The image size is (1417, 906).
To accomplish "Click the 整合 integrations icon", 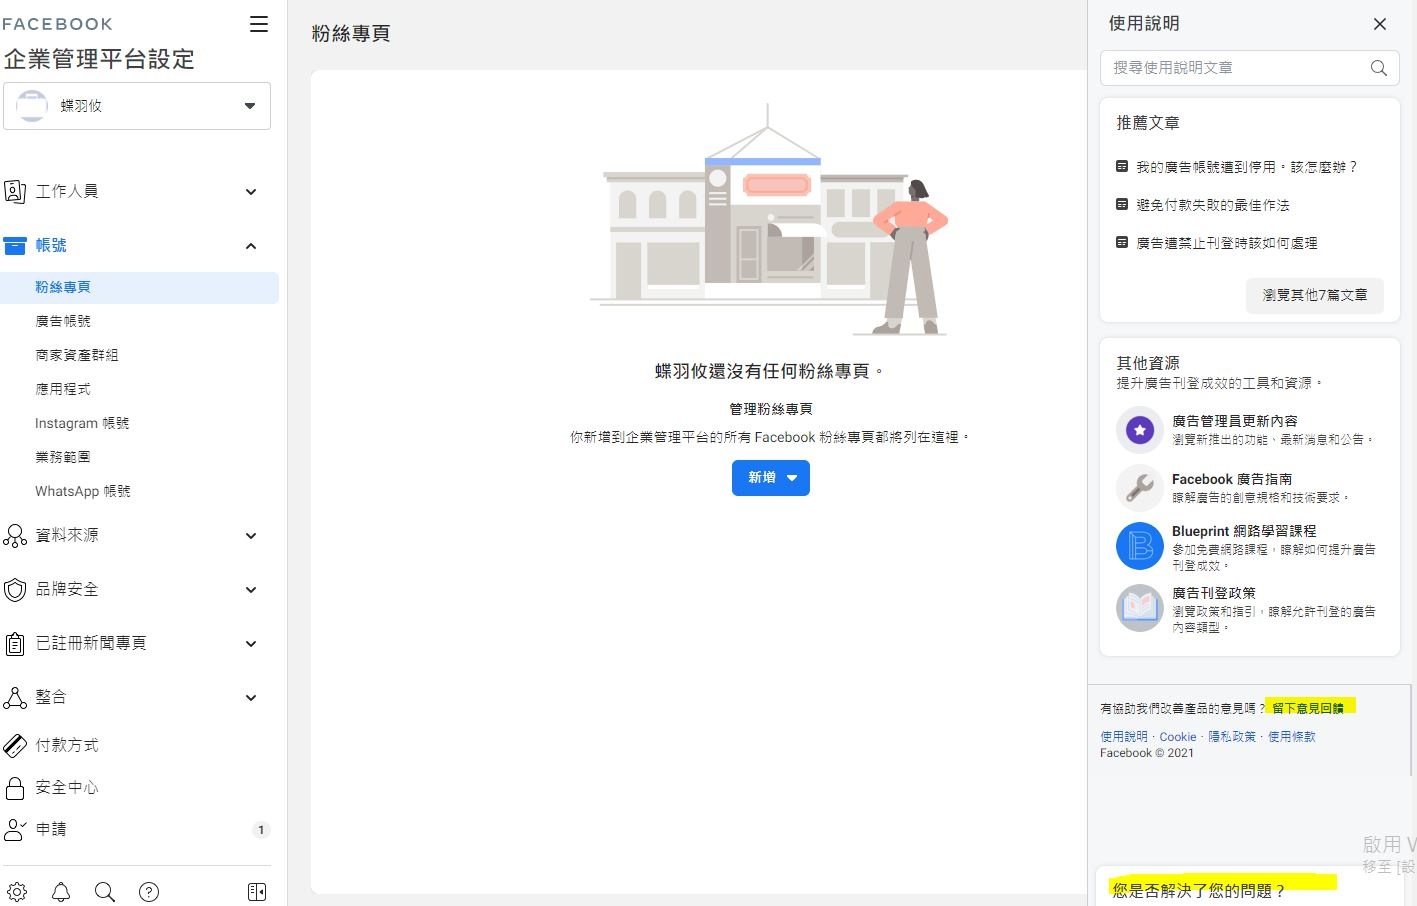I will 15,697.
